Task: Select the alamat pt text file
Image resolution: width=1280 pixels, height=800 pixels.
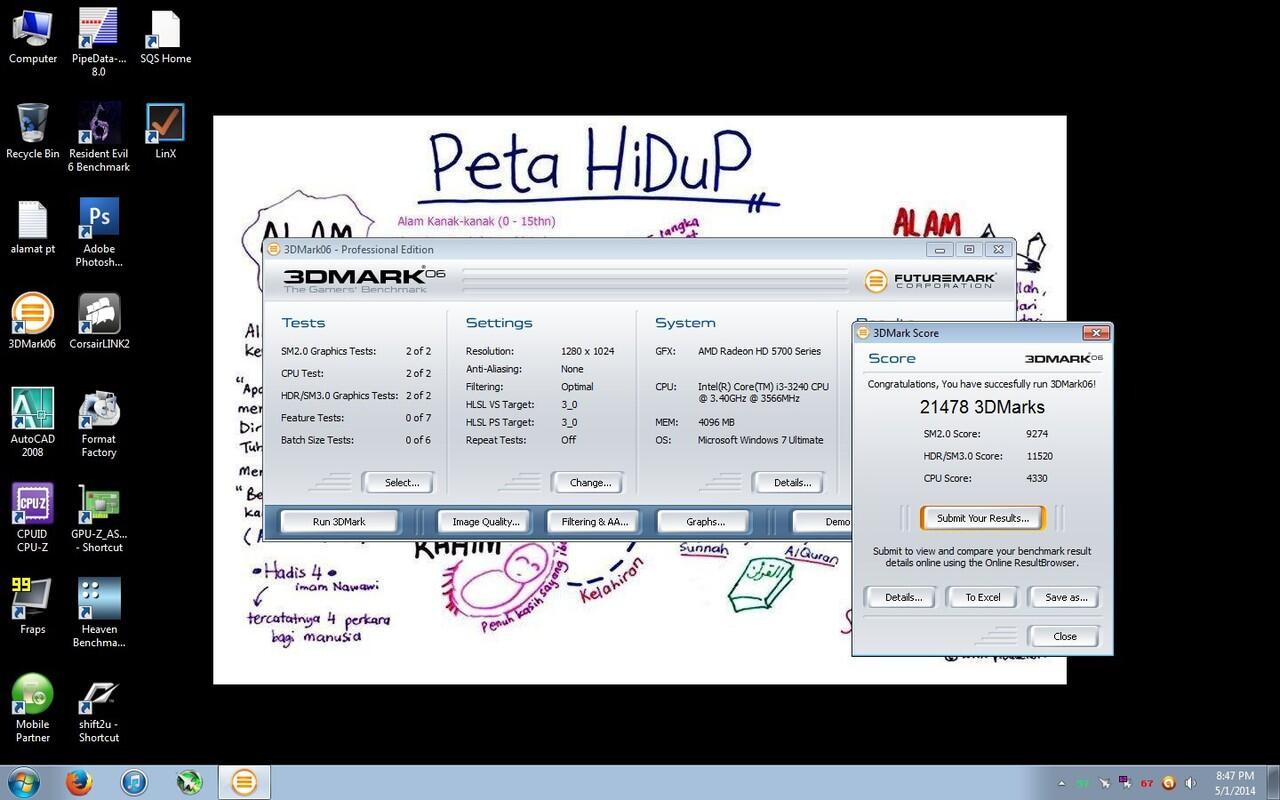Action: pos(32,226)
